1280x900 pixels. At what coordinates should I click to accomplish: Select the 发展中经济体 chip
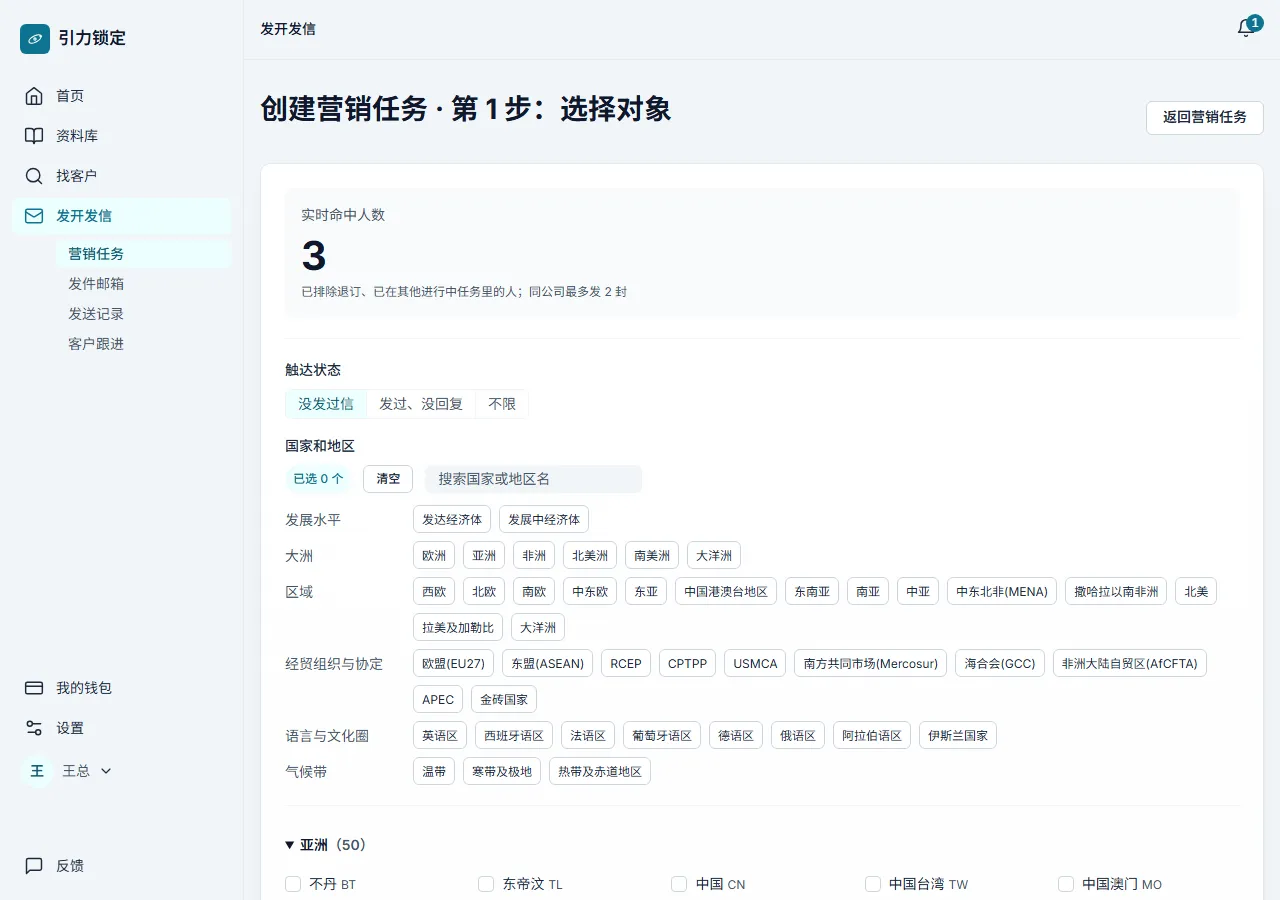[x=544, y=520]
